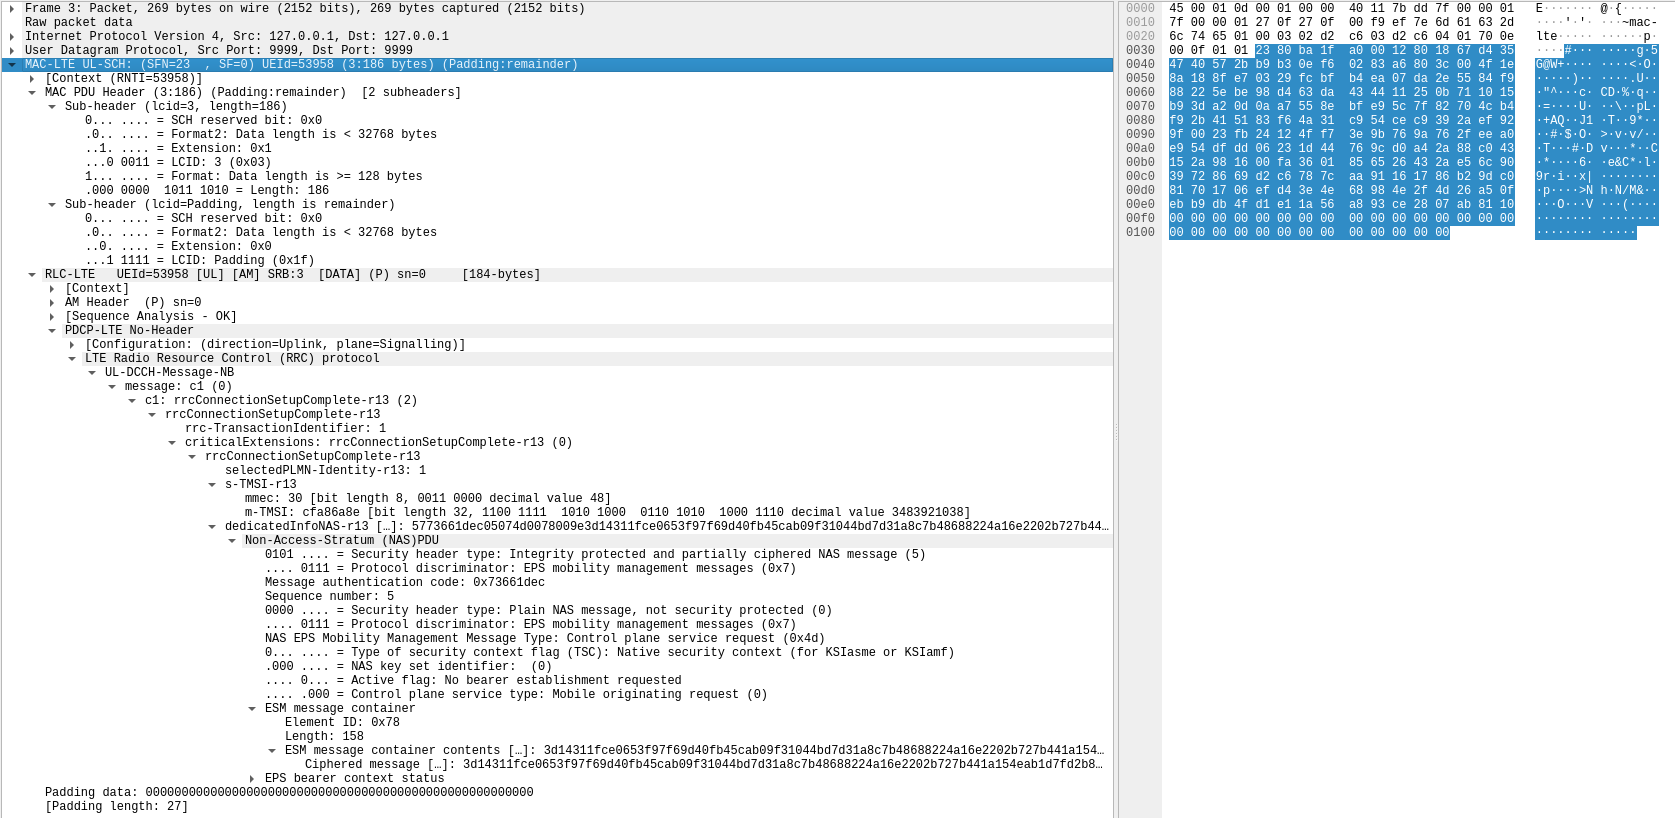Image resolution: width=1675 pixels, height=818 pixels.
Task: Expand Sequence Analysis - OK node
Action: point(52,316)
